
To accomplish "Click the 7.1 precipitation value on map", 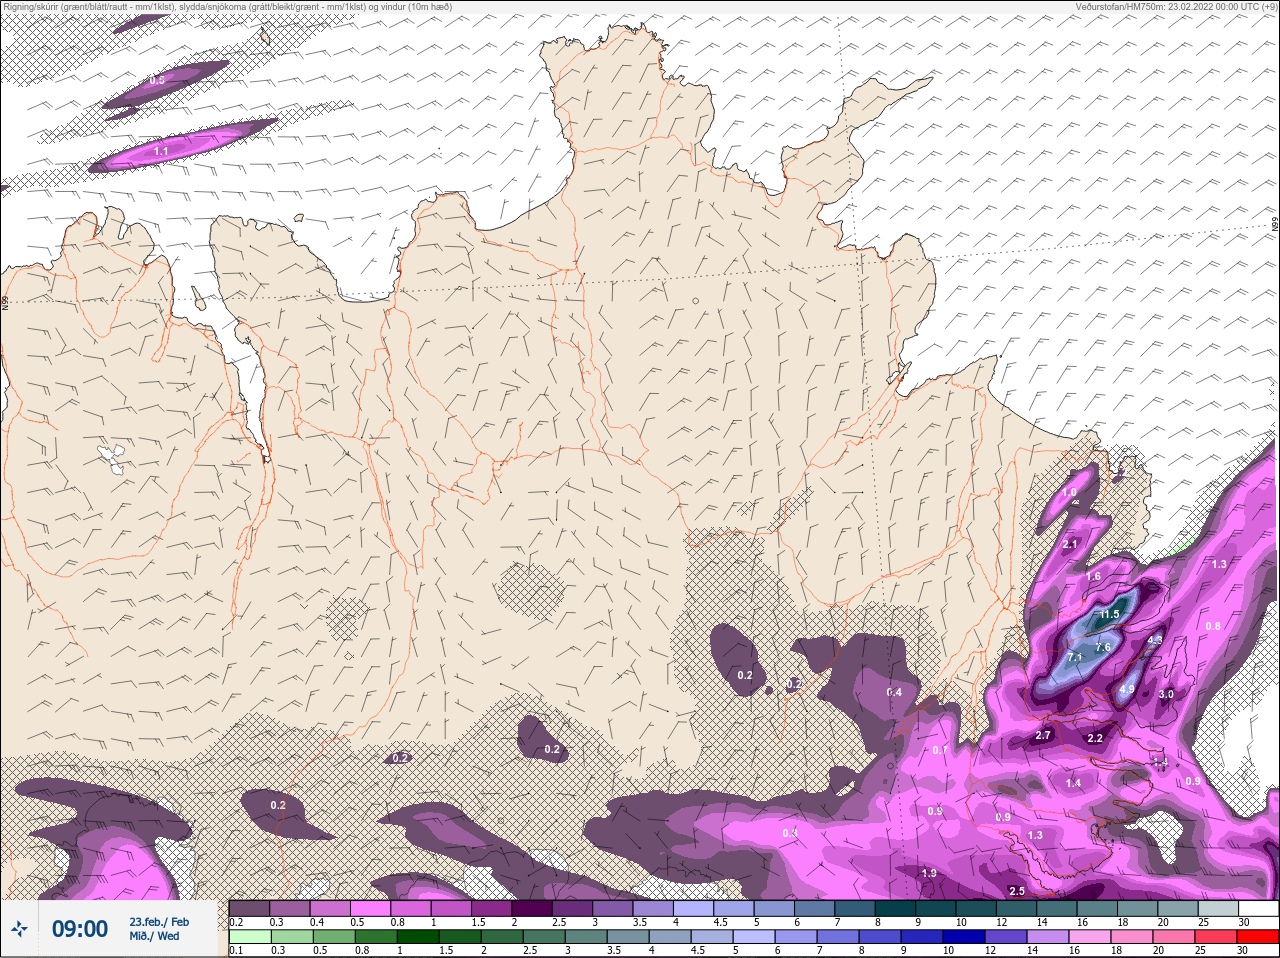I will [x=1075, y=657].
